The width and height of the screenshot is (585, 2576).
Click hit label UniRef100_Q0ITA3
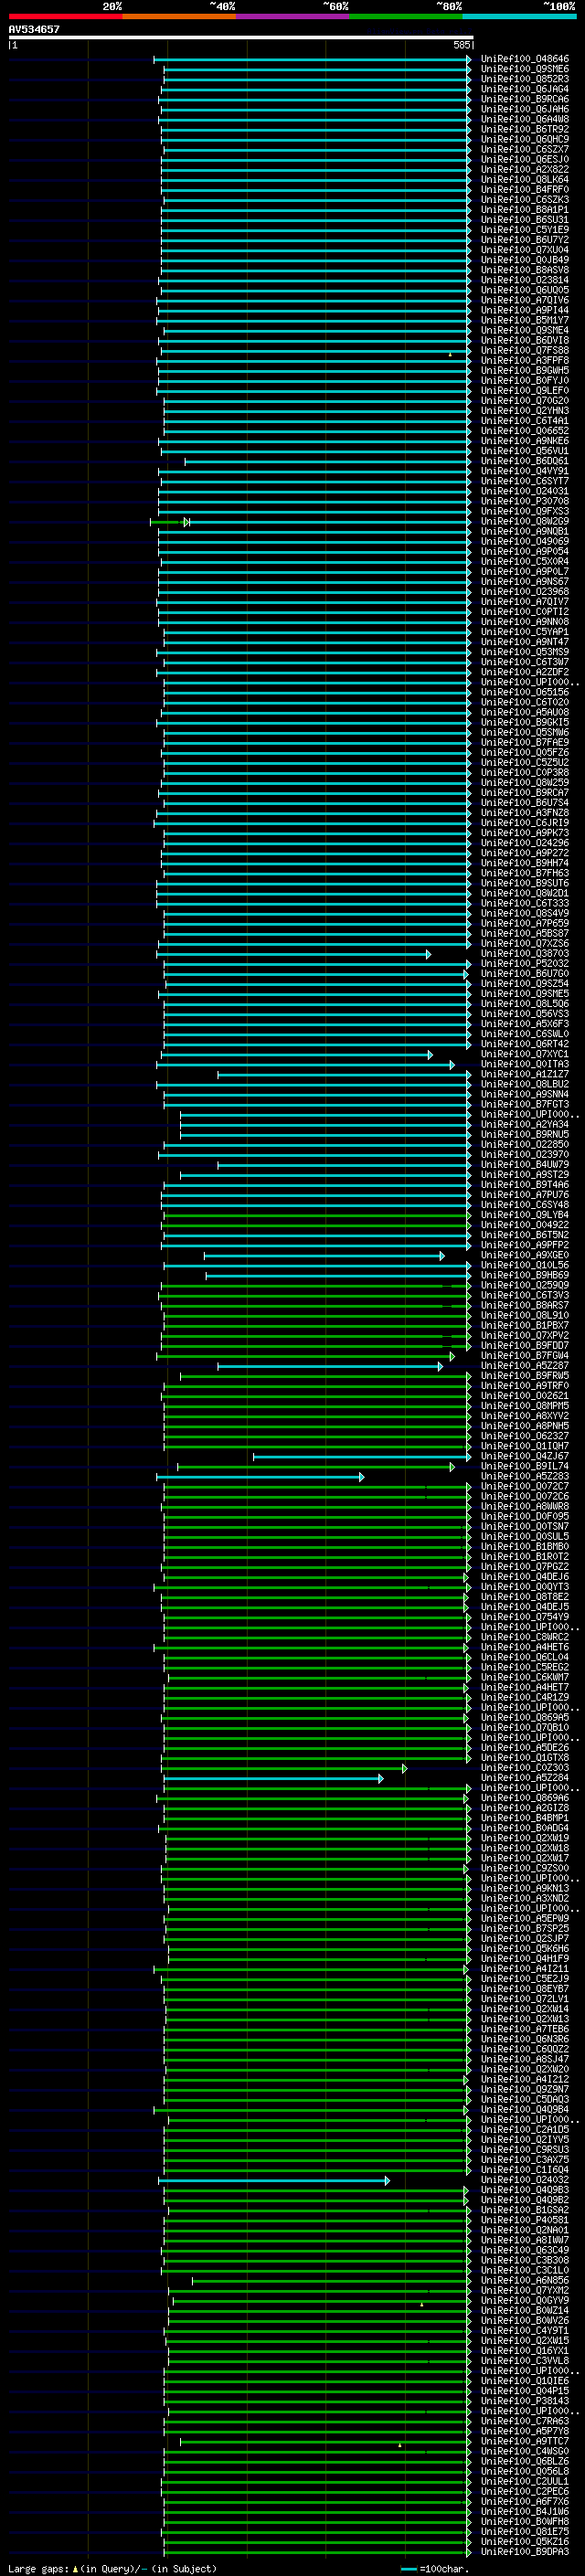pyautogui.click(x=525, y=1064)
